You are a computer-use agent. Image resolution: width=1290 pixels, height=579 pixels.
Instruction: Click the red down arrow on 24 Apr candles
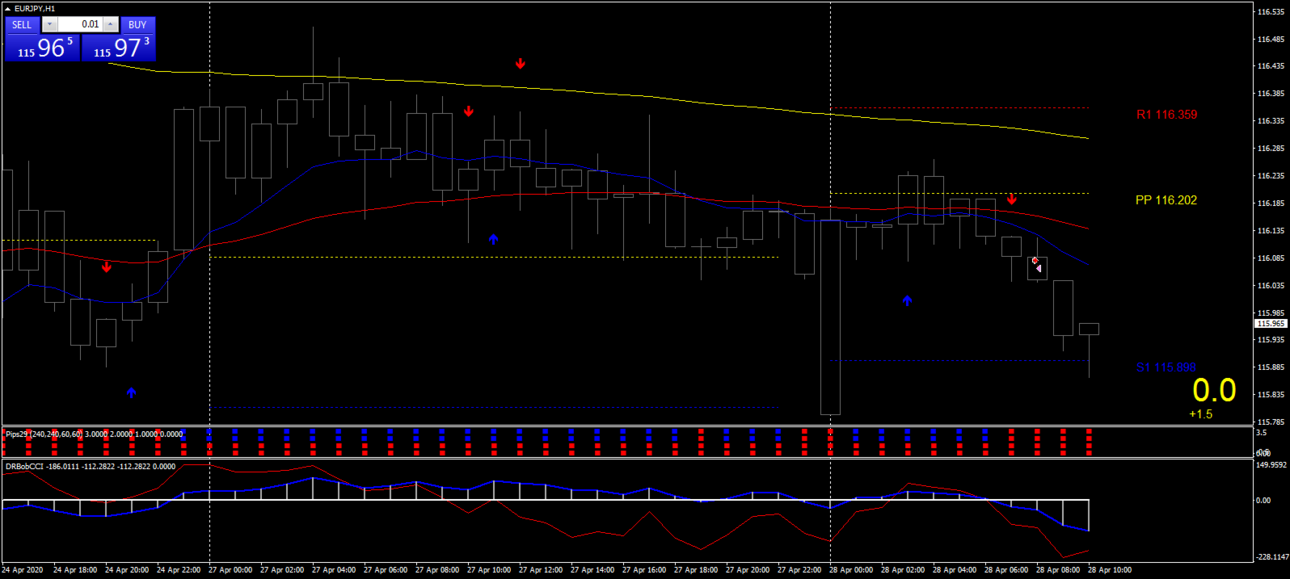(x=106, y=267)
